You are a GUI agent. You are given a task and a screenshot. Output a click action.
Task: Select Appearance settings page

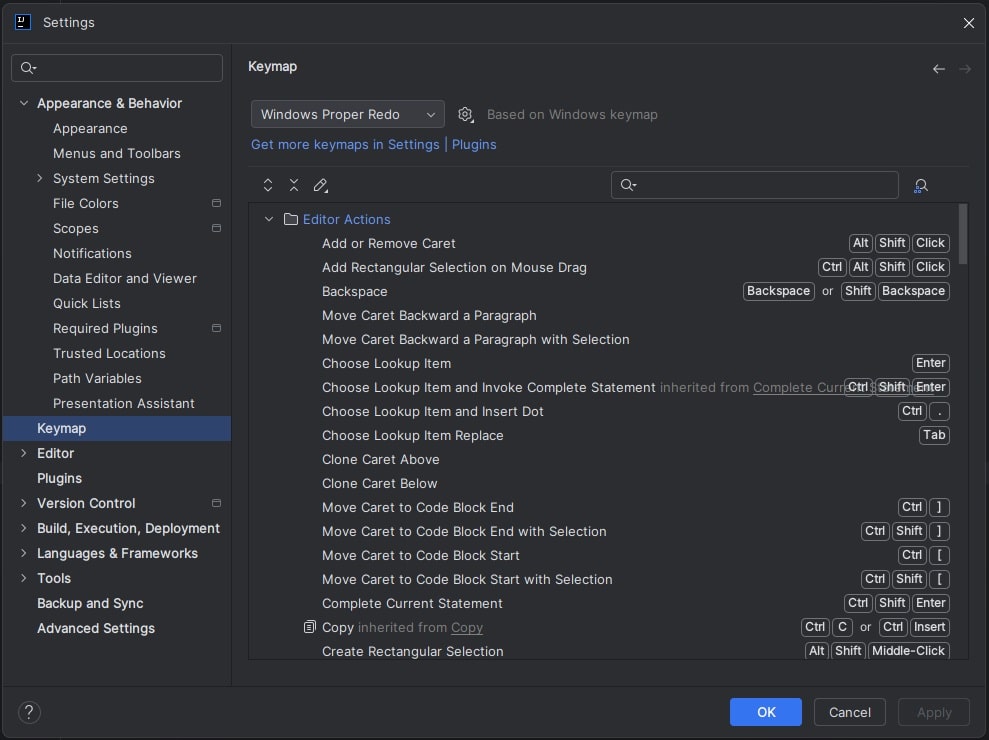point(90,128)
